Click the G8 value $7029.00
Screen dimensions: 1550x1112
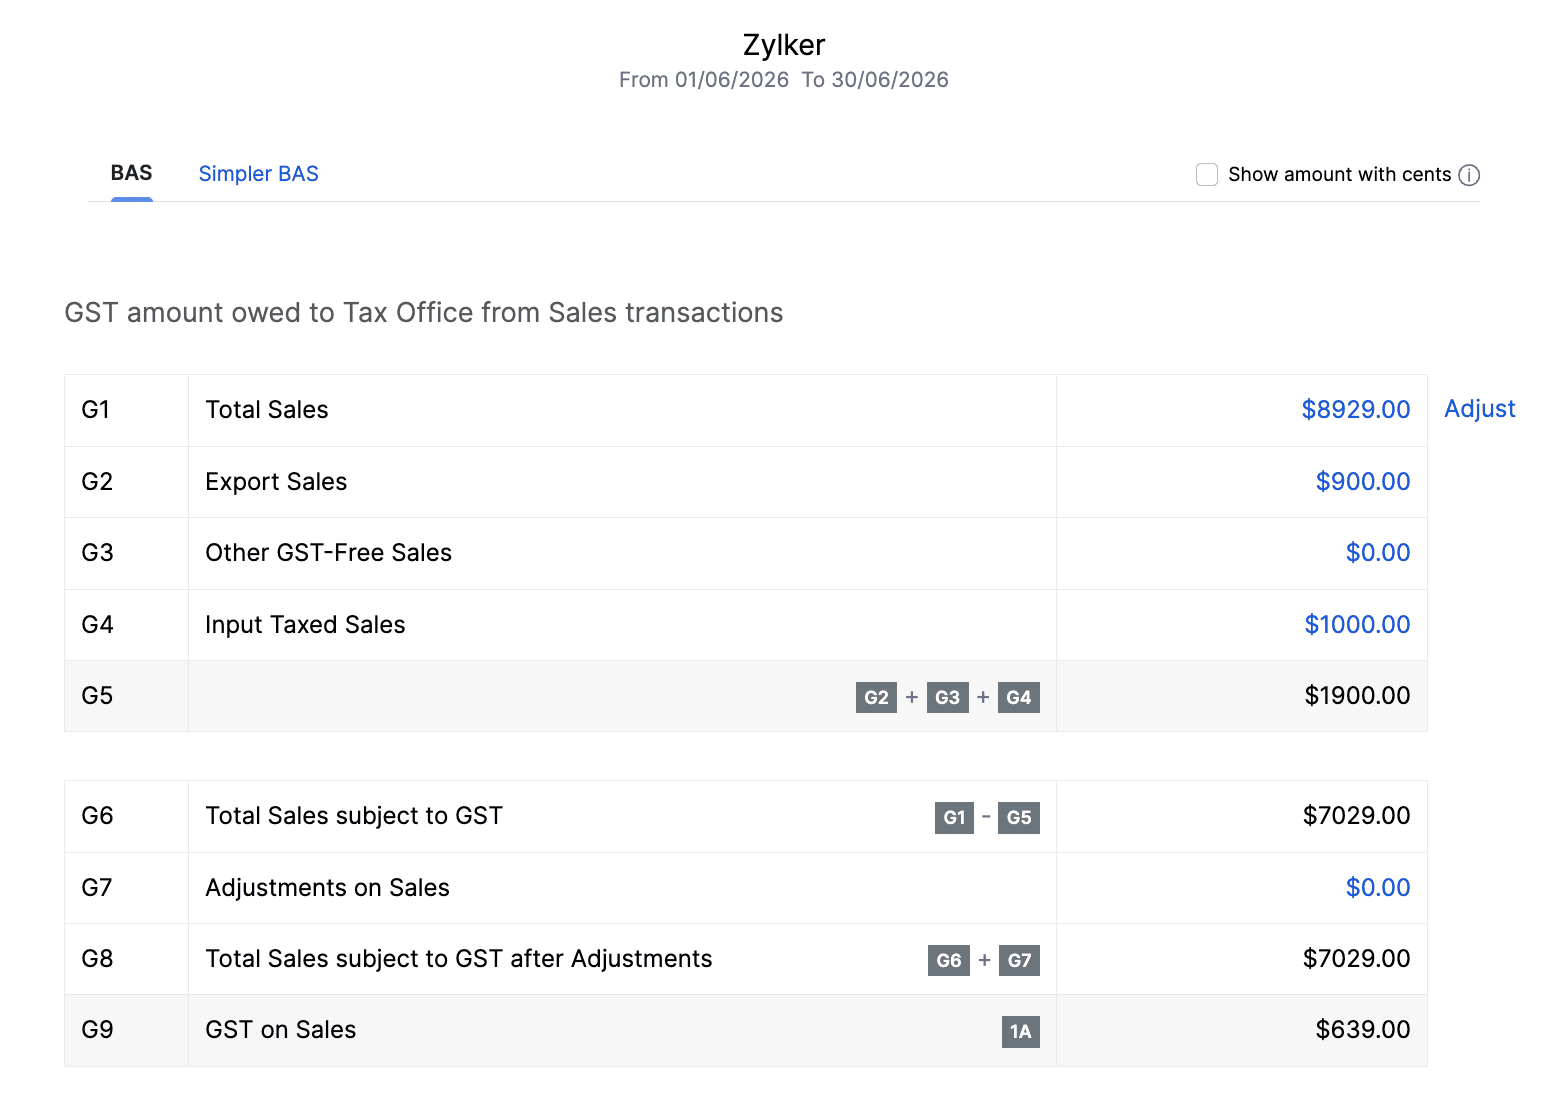(1356, 959)
